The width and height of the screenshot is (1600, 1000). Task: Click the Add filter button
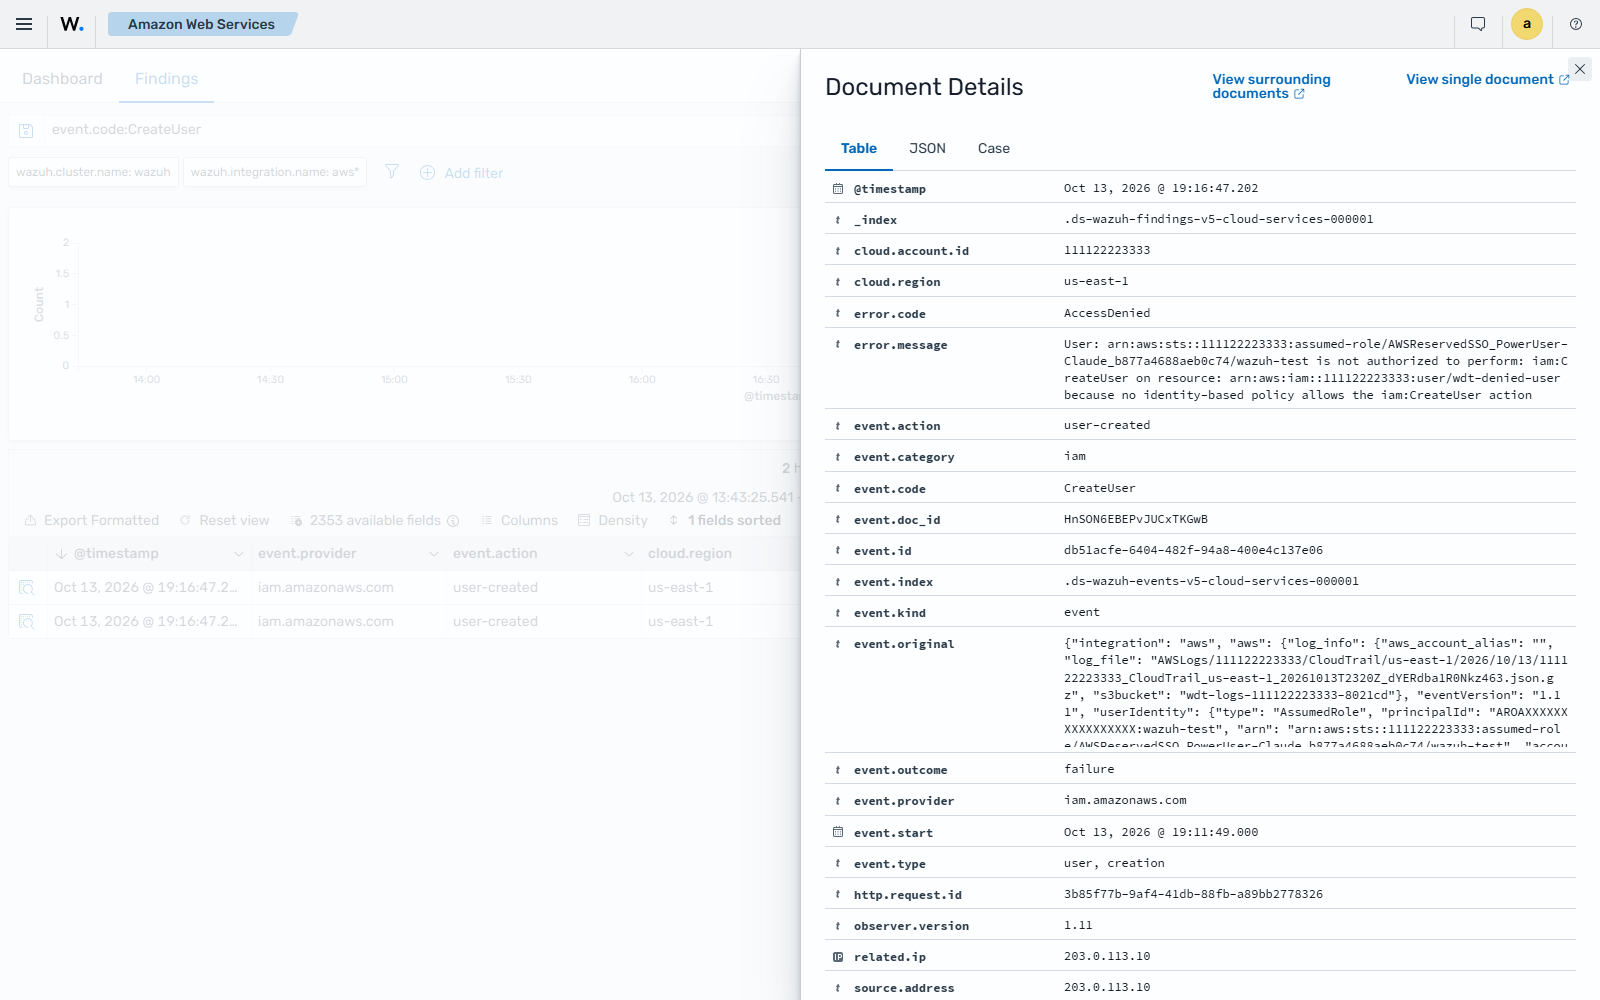pyautogui.click(x=461, y=173)
